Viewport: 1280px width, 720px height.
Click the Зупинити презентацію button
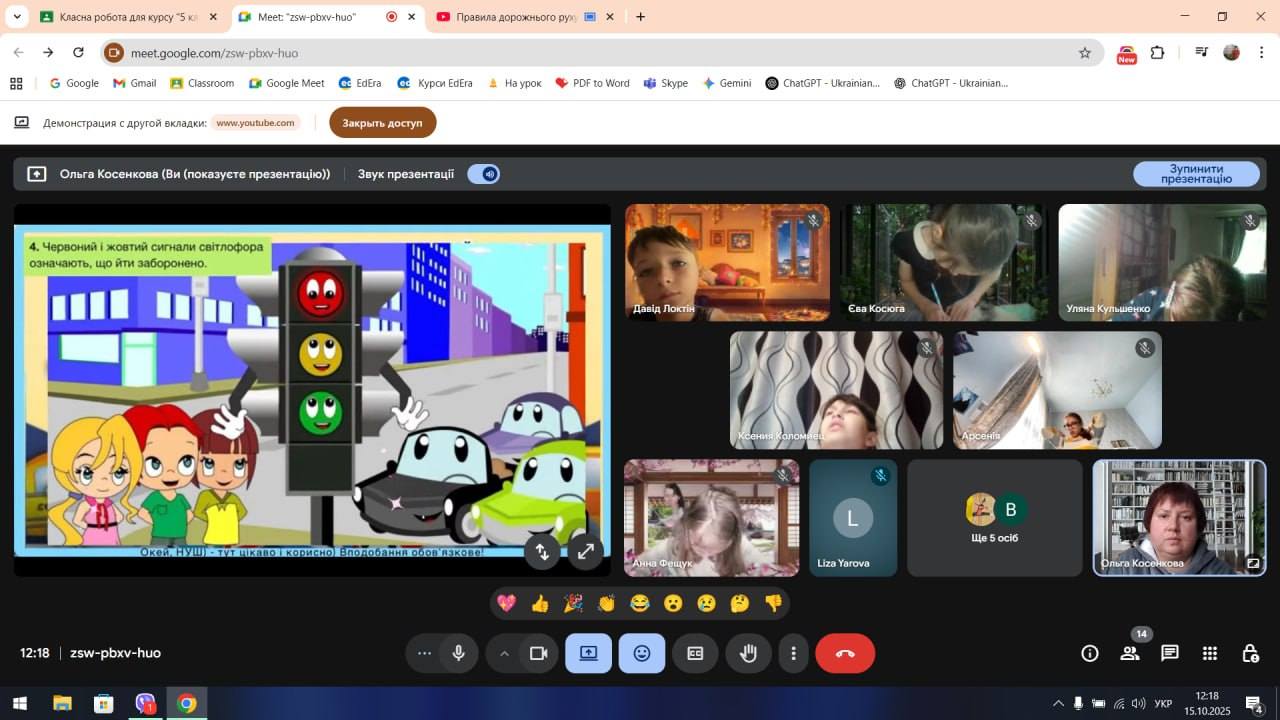pyautogui.click(x=1196, y=174)
